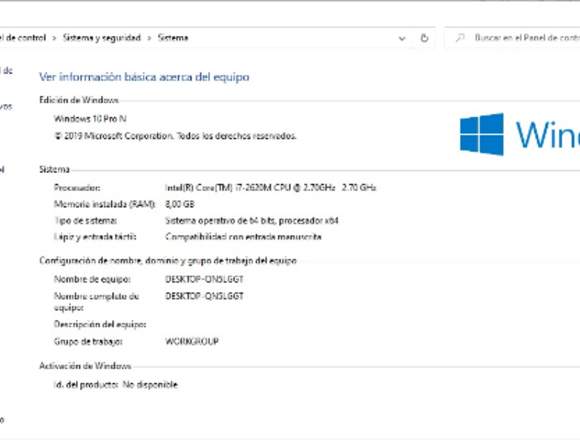Select the Sistema breadcrumb item
The image size is (580, 440).
[x=173, y=38]
